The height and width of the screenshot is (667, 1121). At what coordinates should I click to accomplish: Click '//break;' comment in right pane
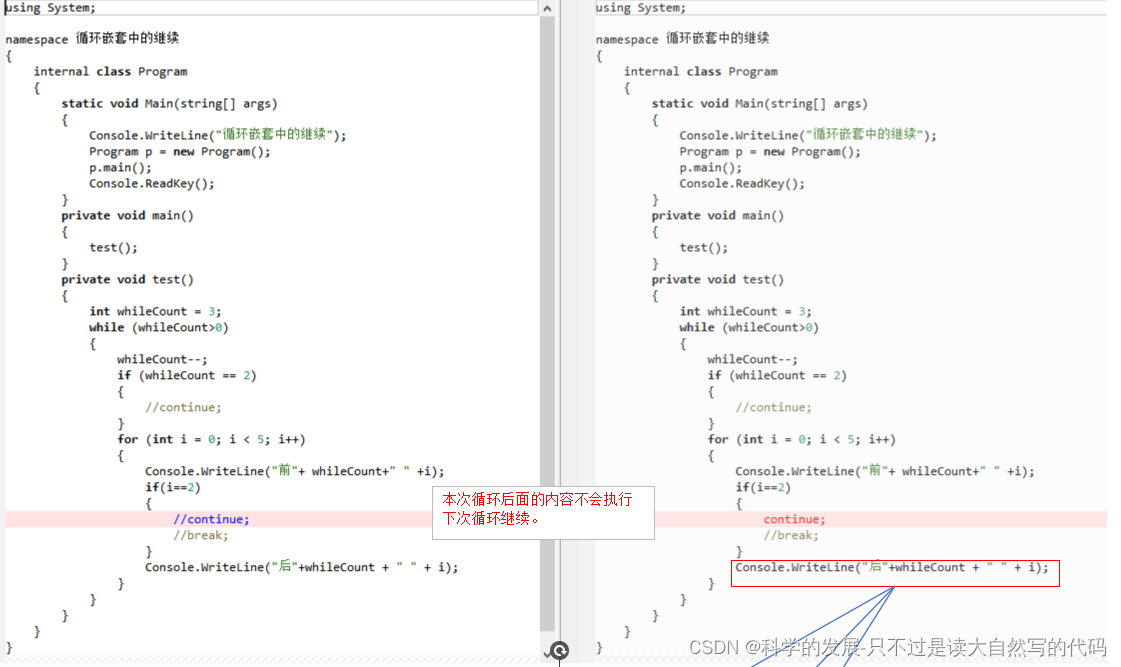791,535
